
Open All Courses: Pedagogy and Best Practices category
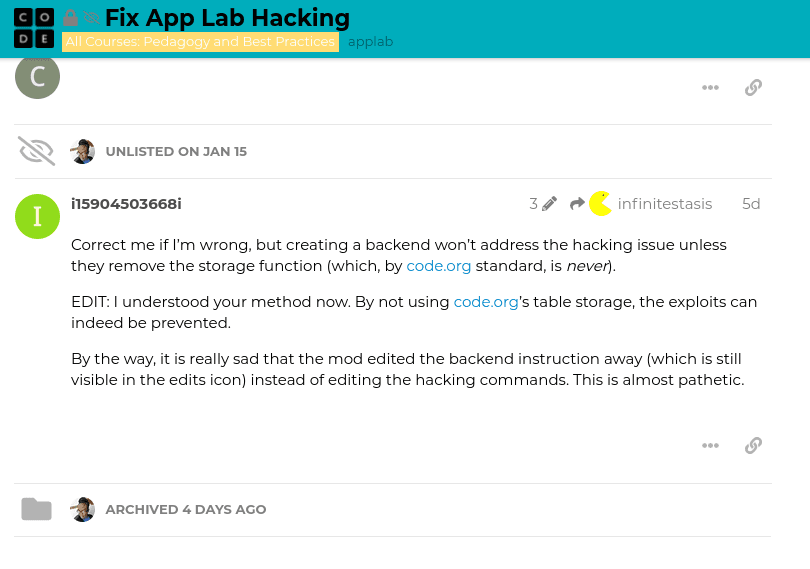(200, 42)
